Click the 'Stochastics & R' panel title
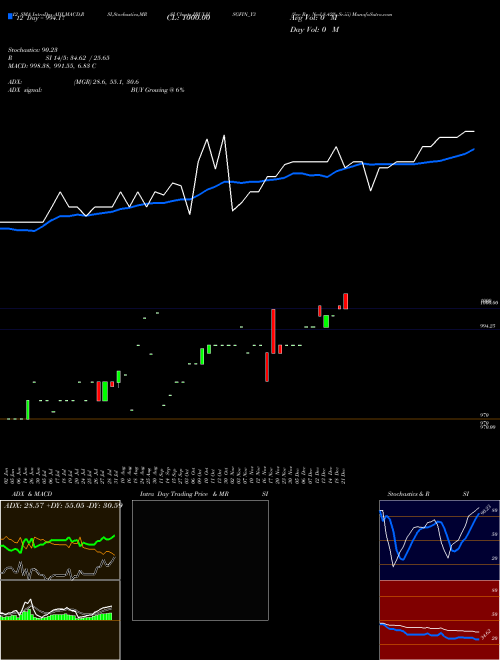 click(x=408, y=494)
